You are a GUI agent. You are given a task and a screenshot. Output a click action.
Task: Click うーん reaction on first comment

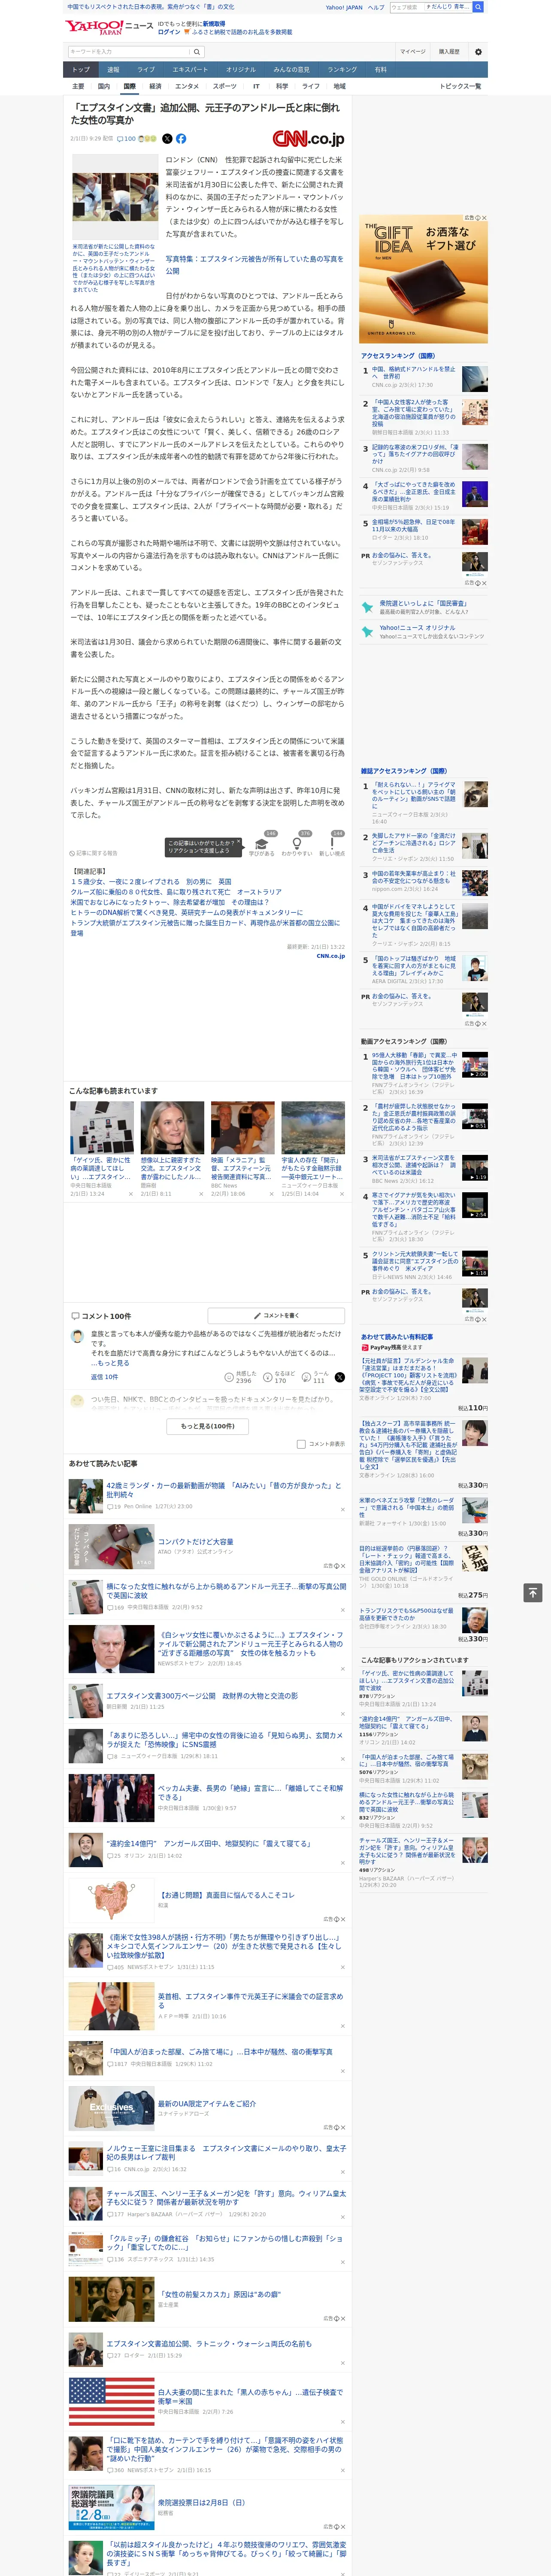[316, 1377]
